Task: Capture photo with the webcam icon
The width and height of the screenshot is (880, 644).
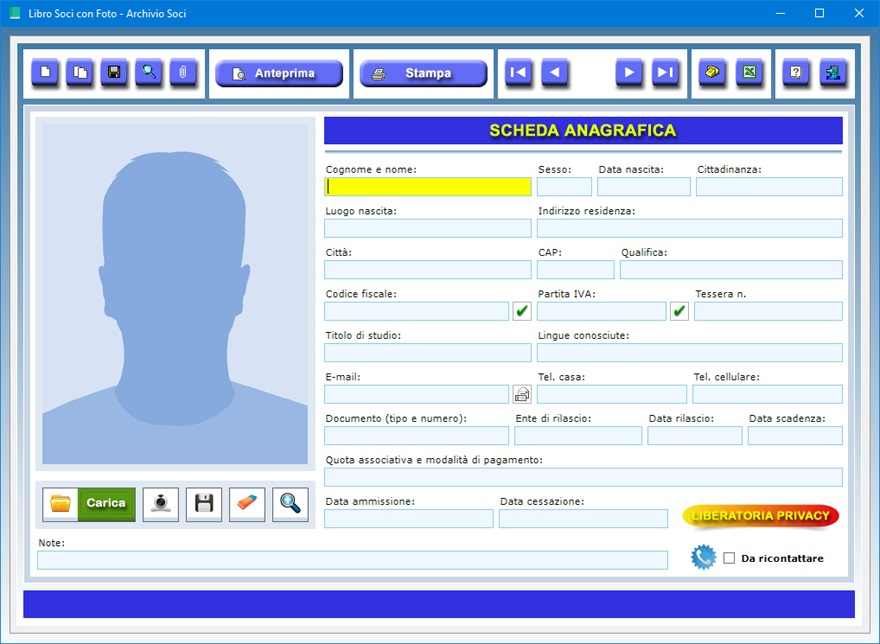Action: point(161,503)
